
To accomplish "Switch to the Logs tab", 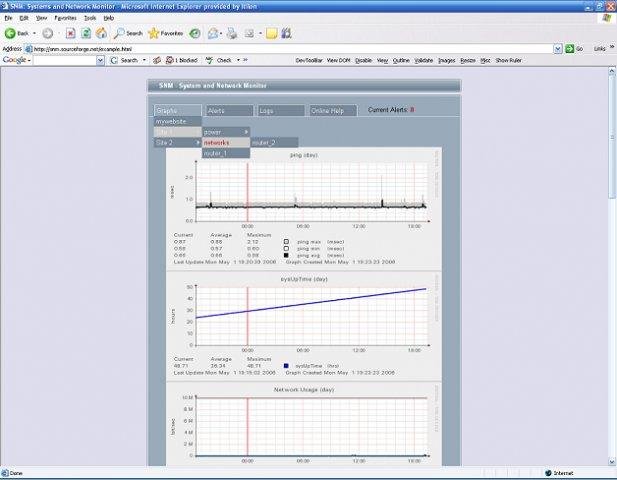I will [281, 111].
